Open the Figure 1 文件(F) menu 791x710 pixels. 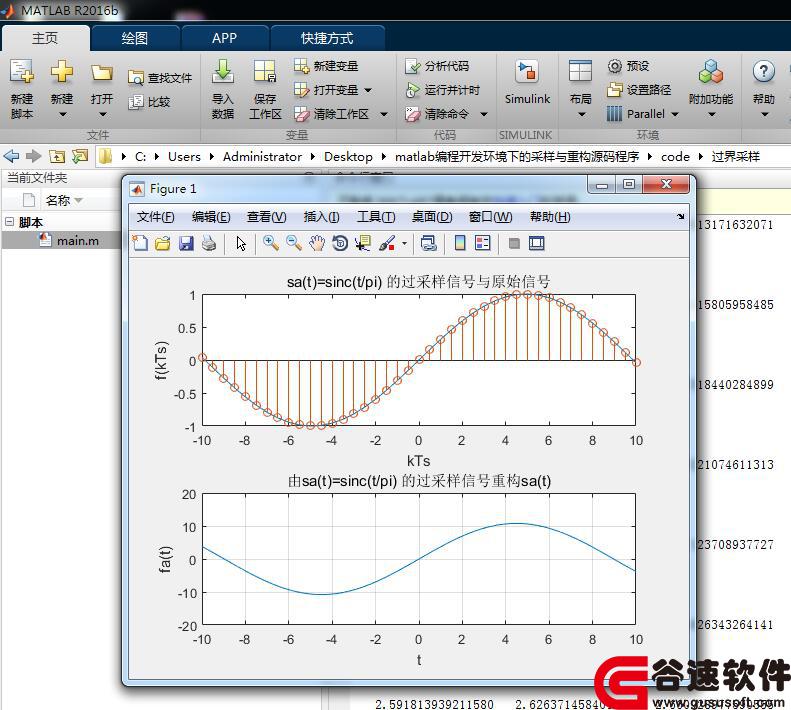[155, 217]
